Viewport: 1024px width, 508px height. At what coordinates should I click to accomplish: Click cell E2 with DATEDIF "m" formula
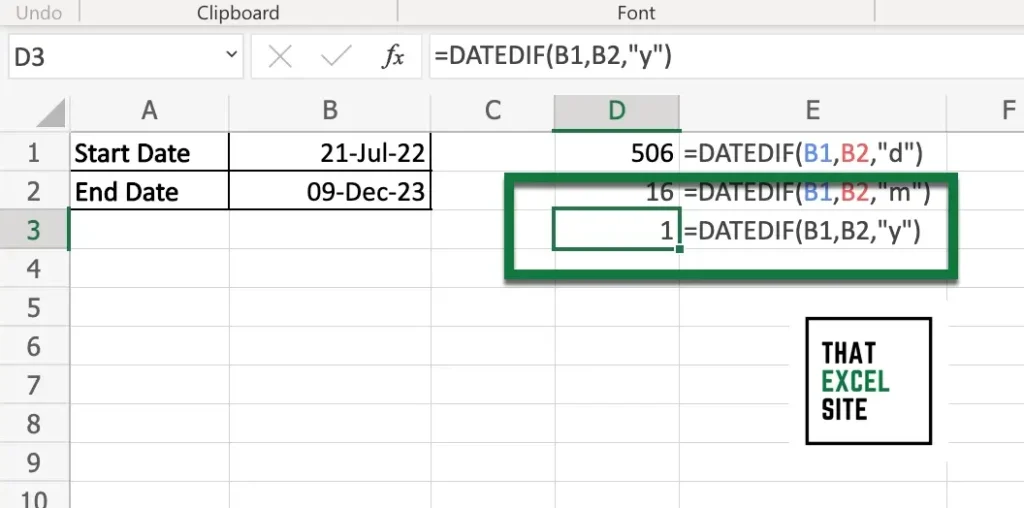[x=812, y=191]
